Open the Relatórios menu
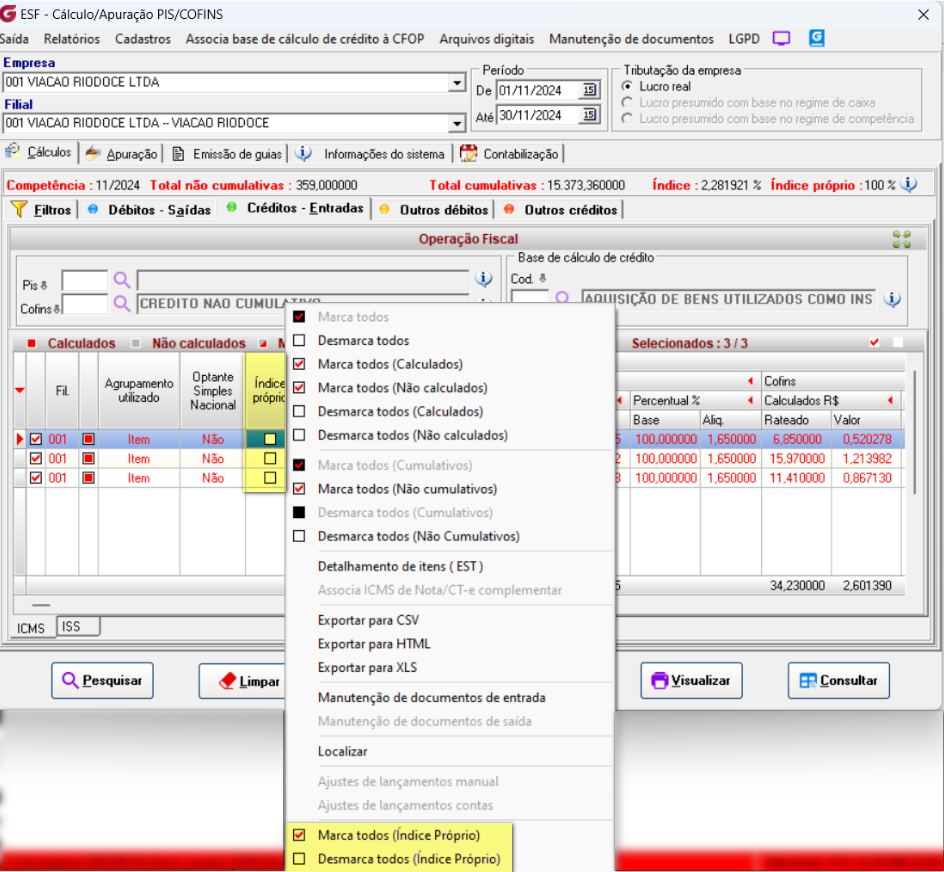This screenshot has width=944, height=872. click(72, 39)
